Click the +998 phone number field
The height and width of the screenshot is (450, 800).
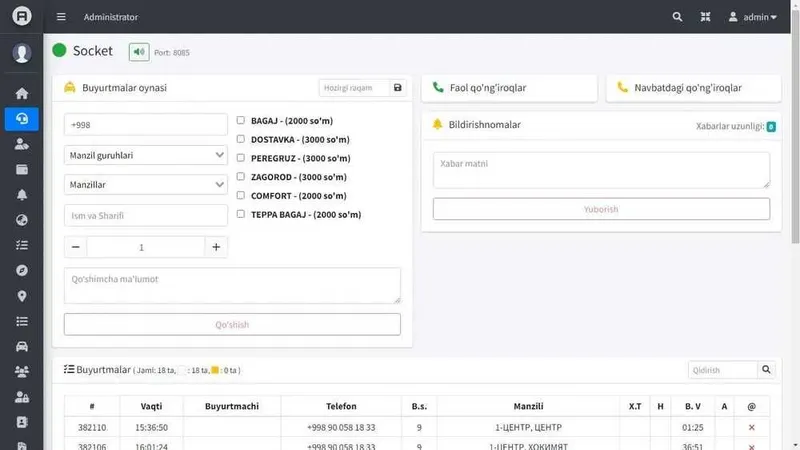(146, 124)
